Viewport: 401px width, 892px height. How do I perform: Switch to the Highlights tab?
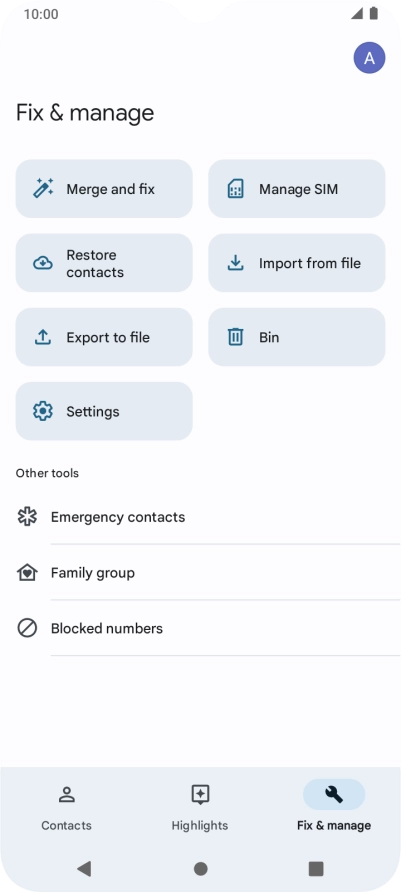click(x=200, y=807)
